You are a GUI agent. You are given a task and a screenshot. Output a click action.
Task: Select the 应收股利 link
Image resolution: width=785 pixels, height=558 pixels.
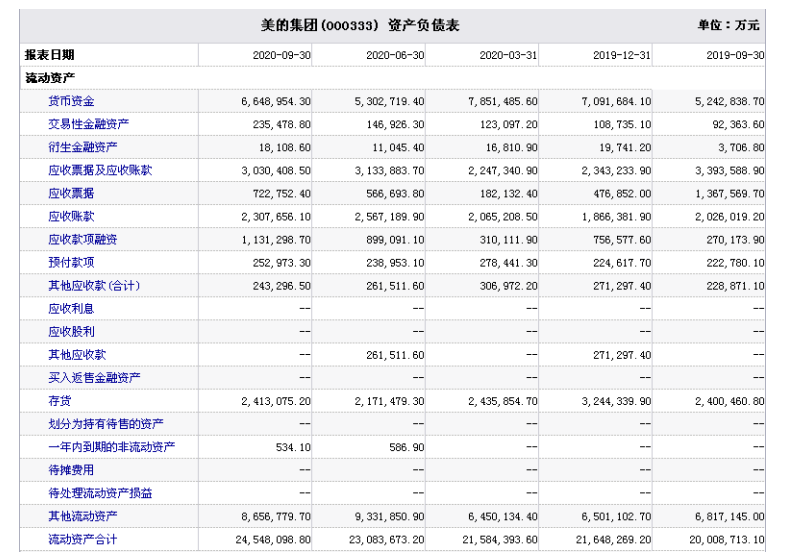click(x=71, y=331)
